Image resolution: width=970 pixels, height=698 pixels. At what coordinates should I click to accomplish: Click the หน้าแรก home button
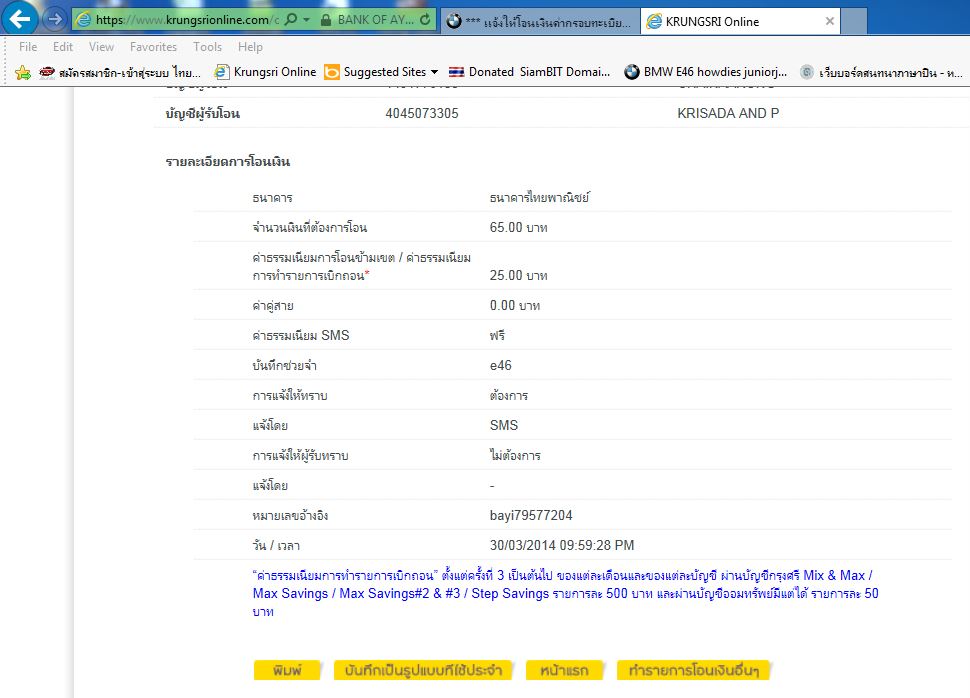coord(564,670)
